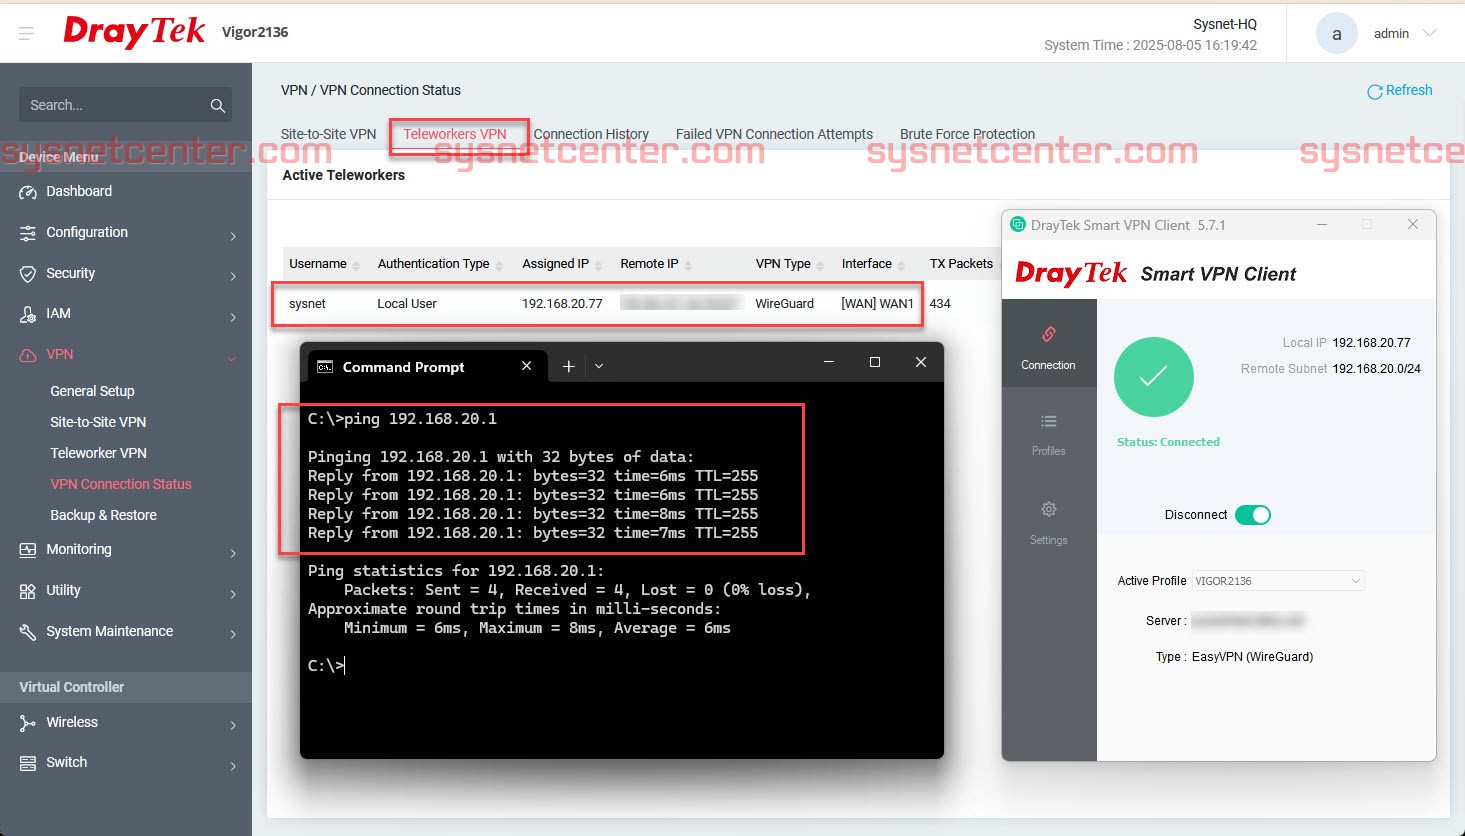Click the admin avatar circle

tap(1336, 34)
